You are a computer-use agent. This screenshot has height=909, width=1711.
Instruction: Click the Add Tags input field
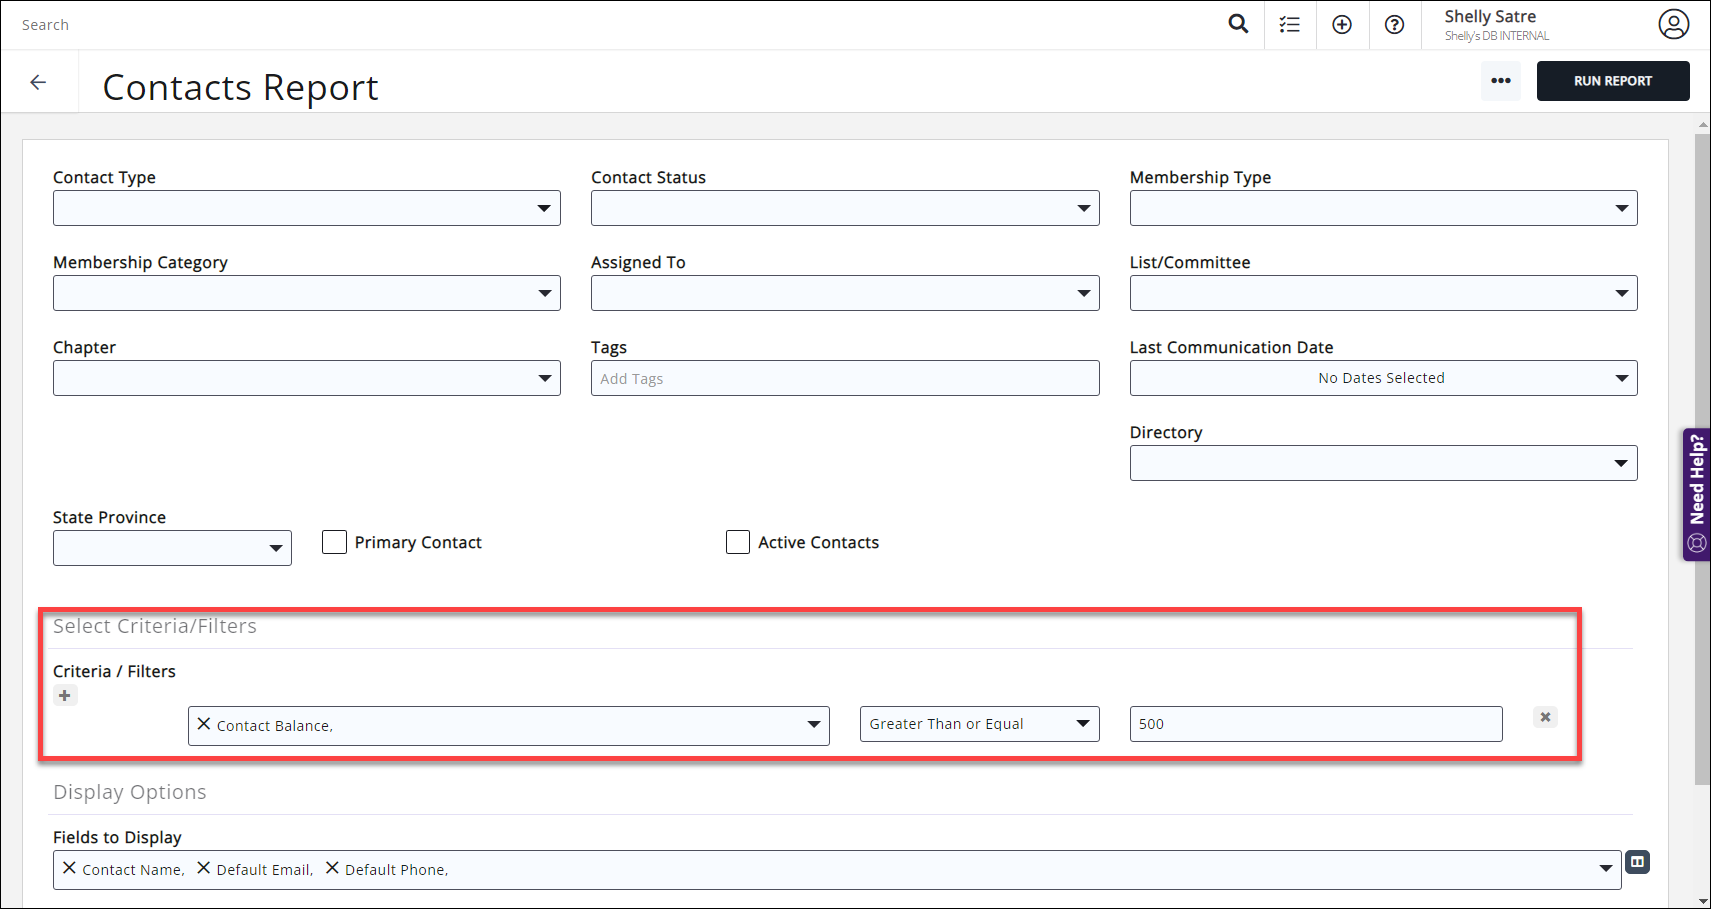844,378
